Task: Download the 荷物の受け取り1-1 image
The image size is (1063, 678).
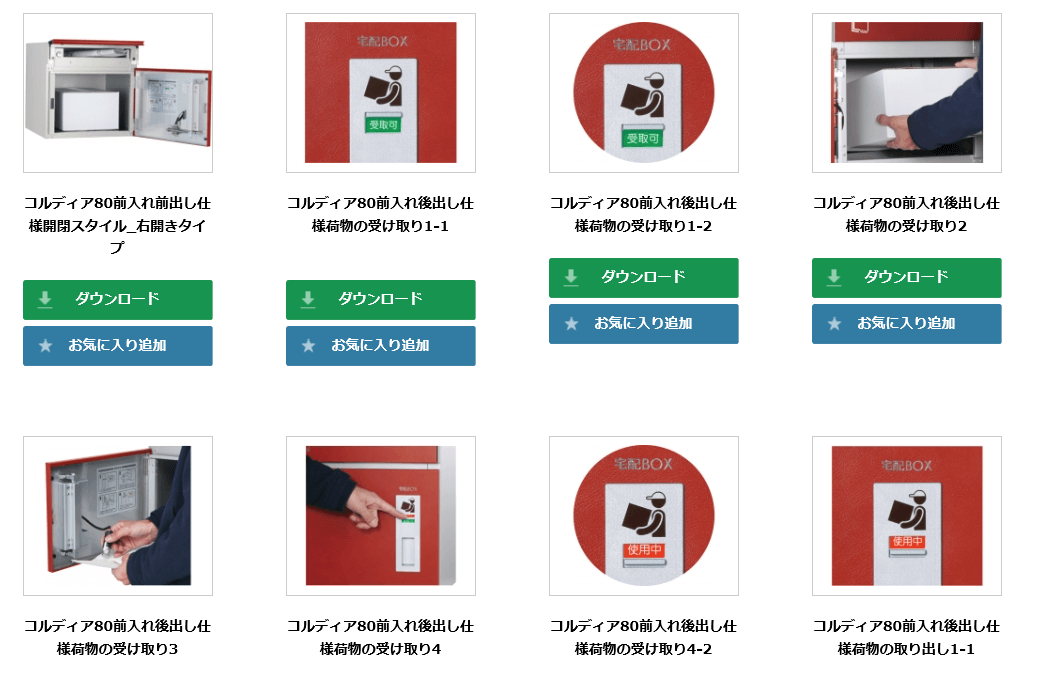Action: (380, 300)
